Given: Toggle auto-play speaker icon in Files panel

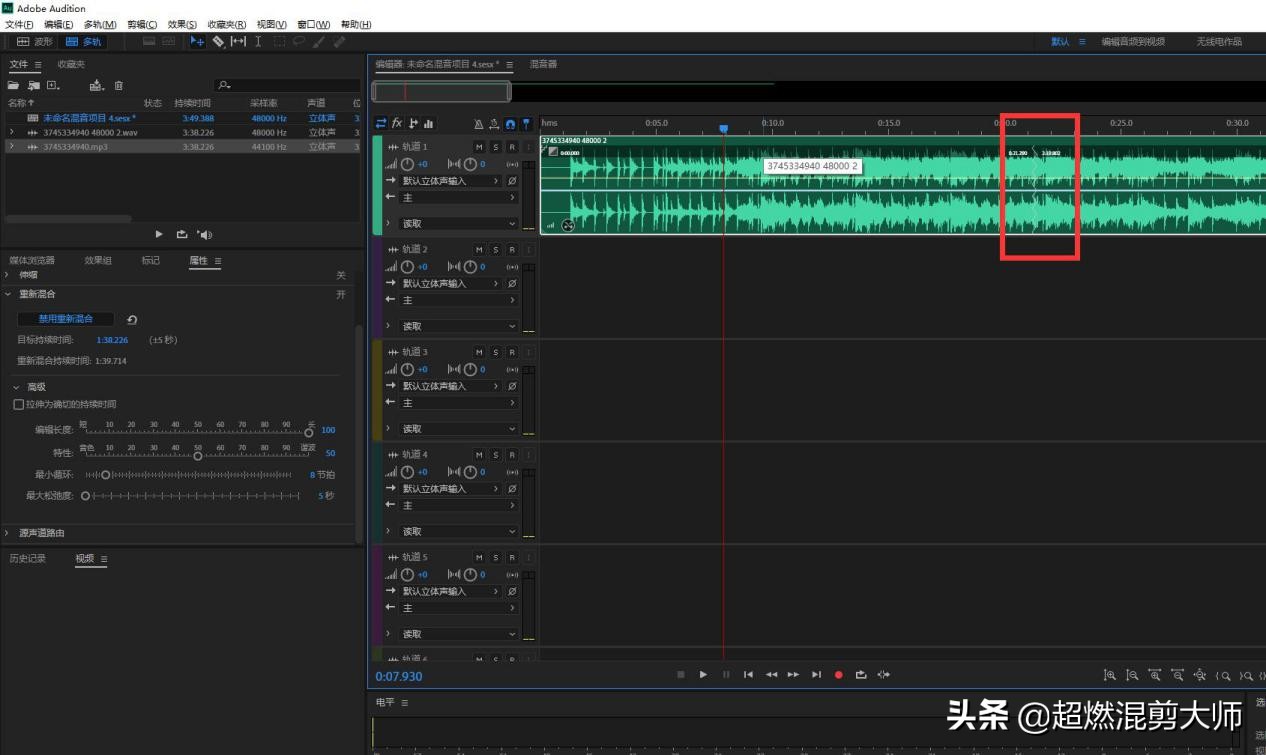Looking at the screenshot, I should [204, 234].
